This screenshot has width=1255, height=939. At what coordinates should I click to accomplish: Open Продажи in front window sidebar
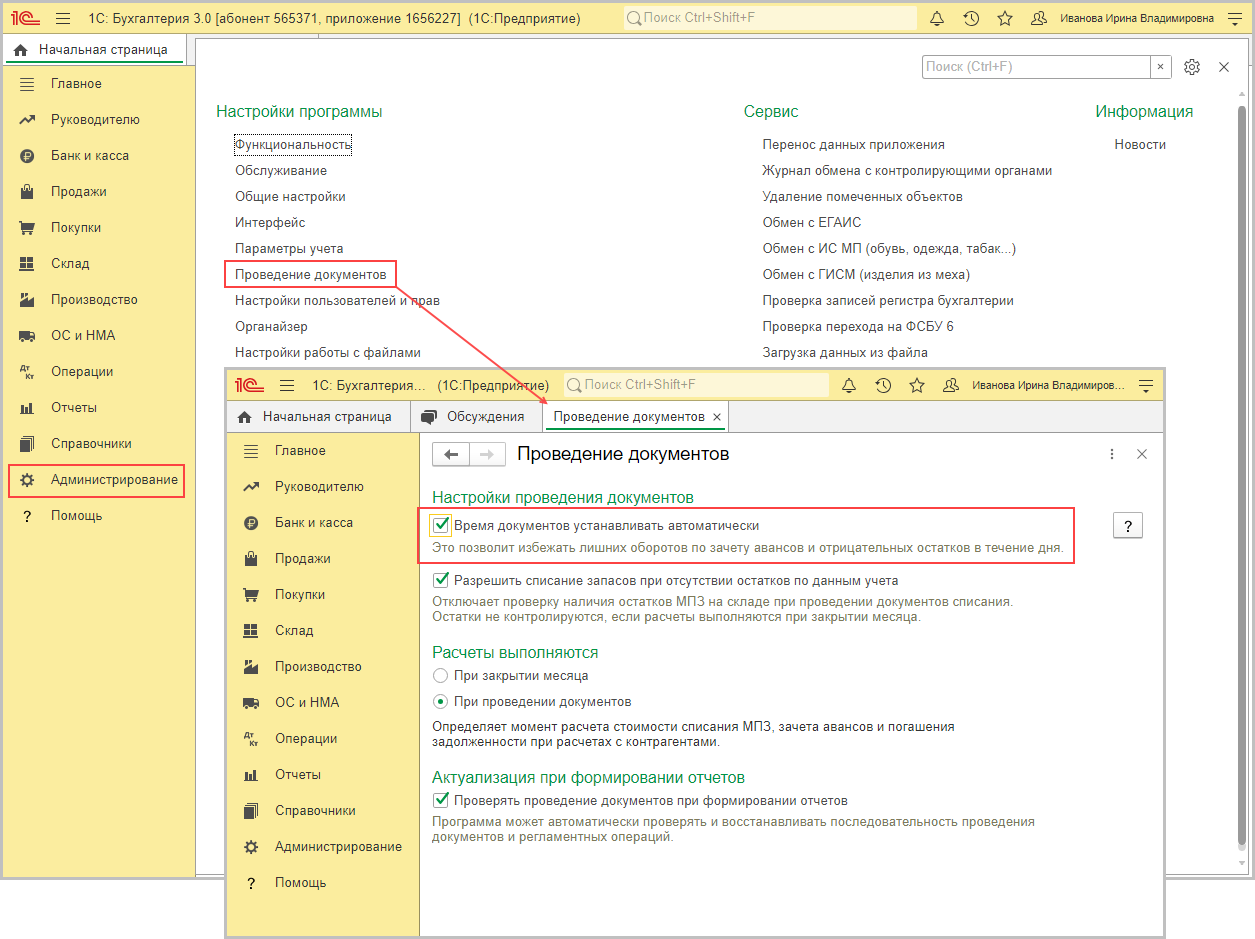click(303, 559)
